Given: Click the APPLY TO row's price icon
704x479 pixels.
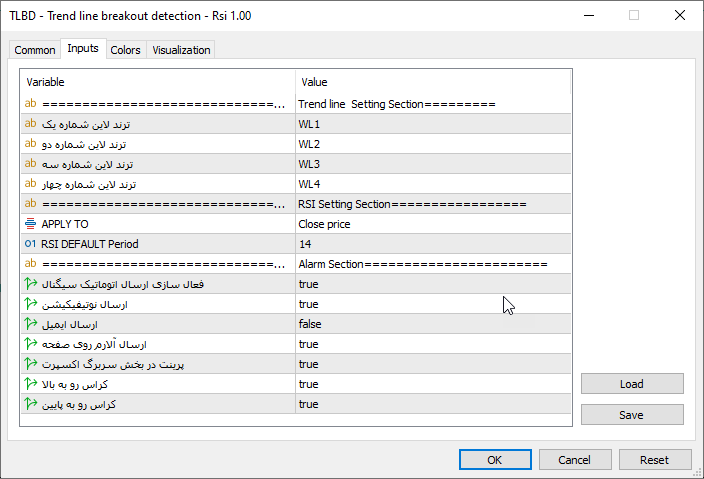Looking at the screenshot, I should tap(30, 224).
